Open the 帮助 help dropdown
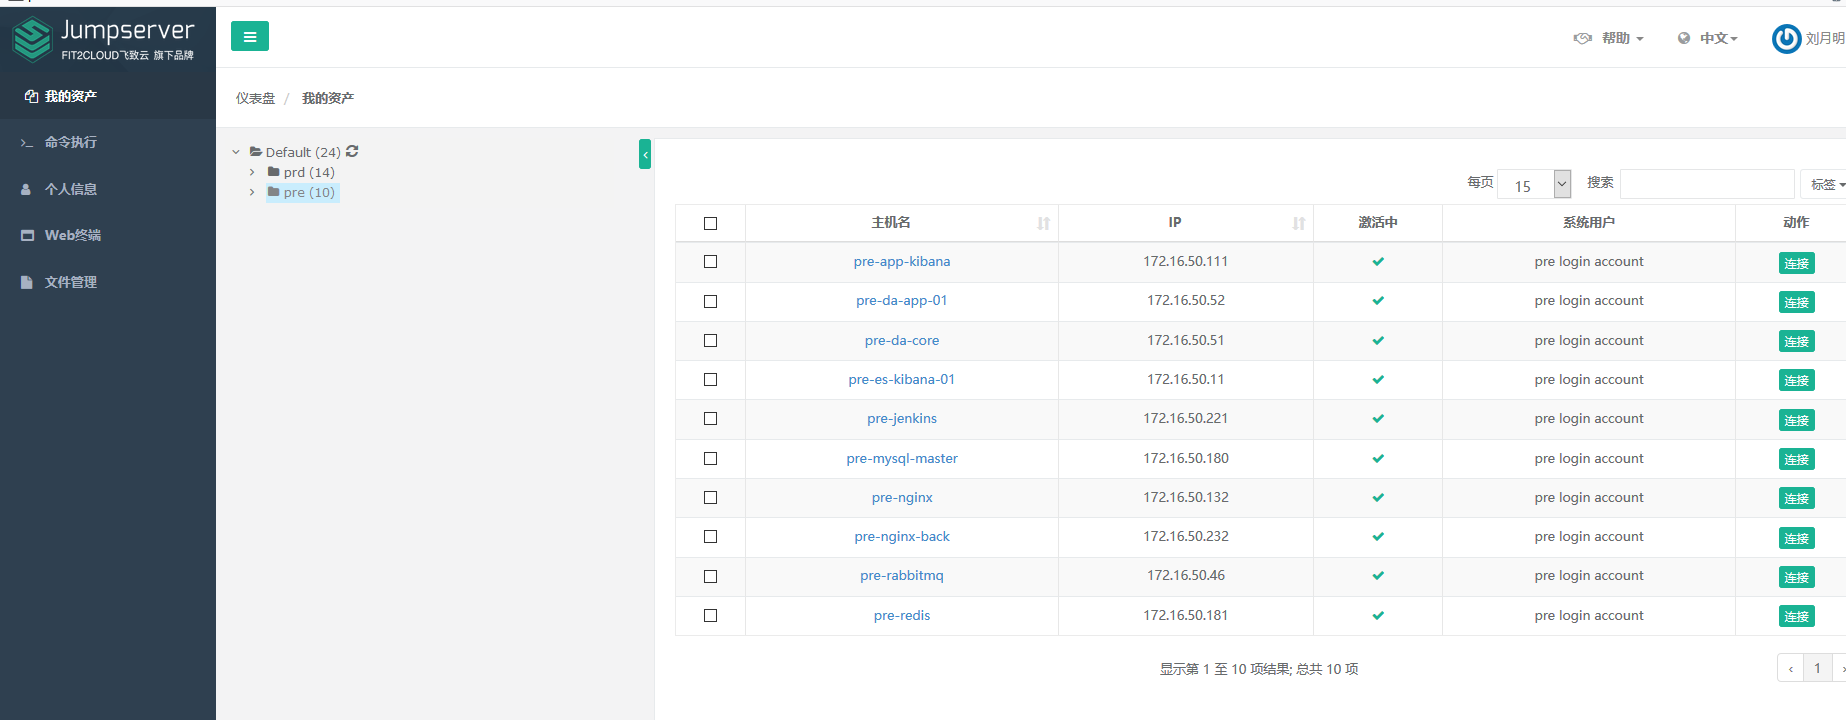The height and width of the screenshot is (720, 1846). pos(1622,38)
